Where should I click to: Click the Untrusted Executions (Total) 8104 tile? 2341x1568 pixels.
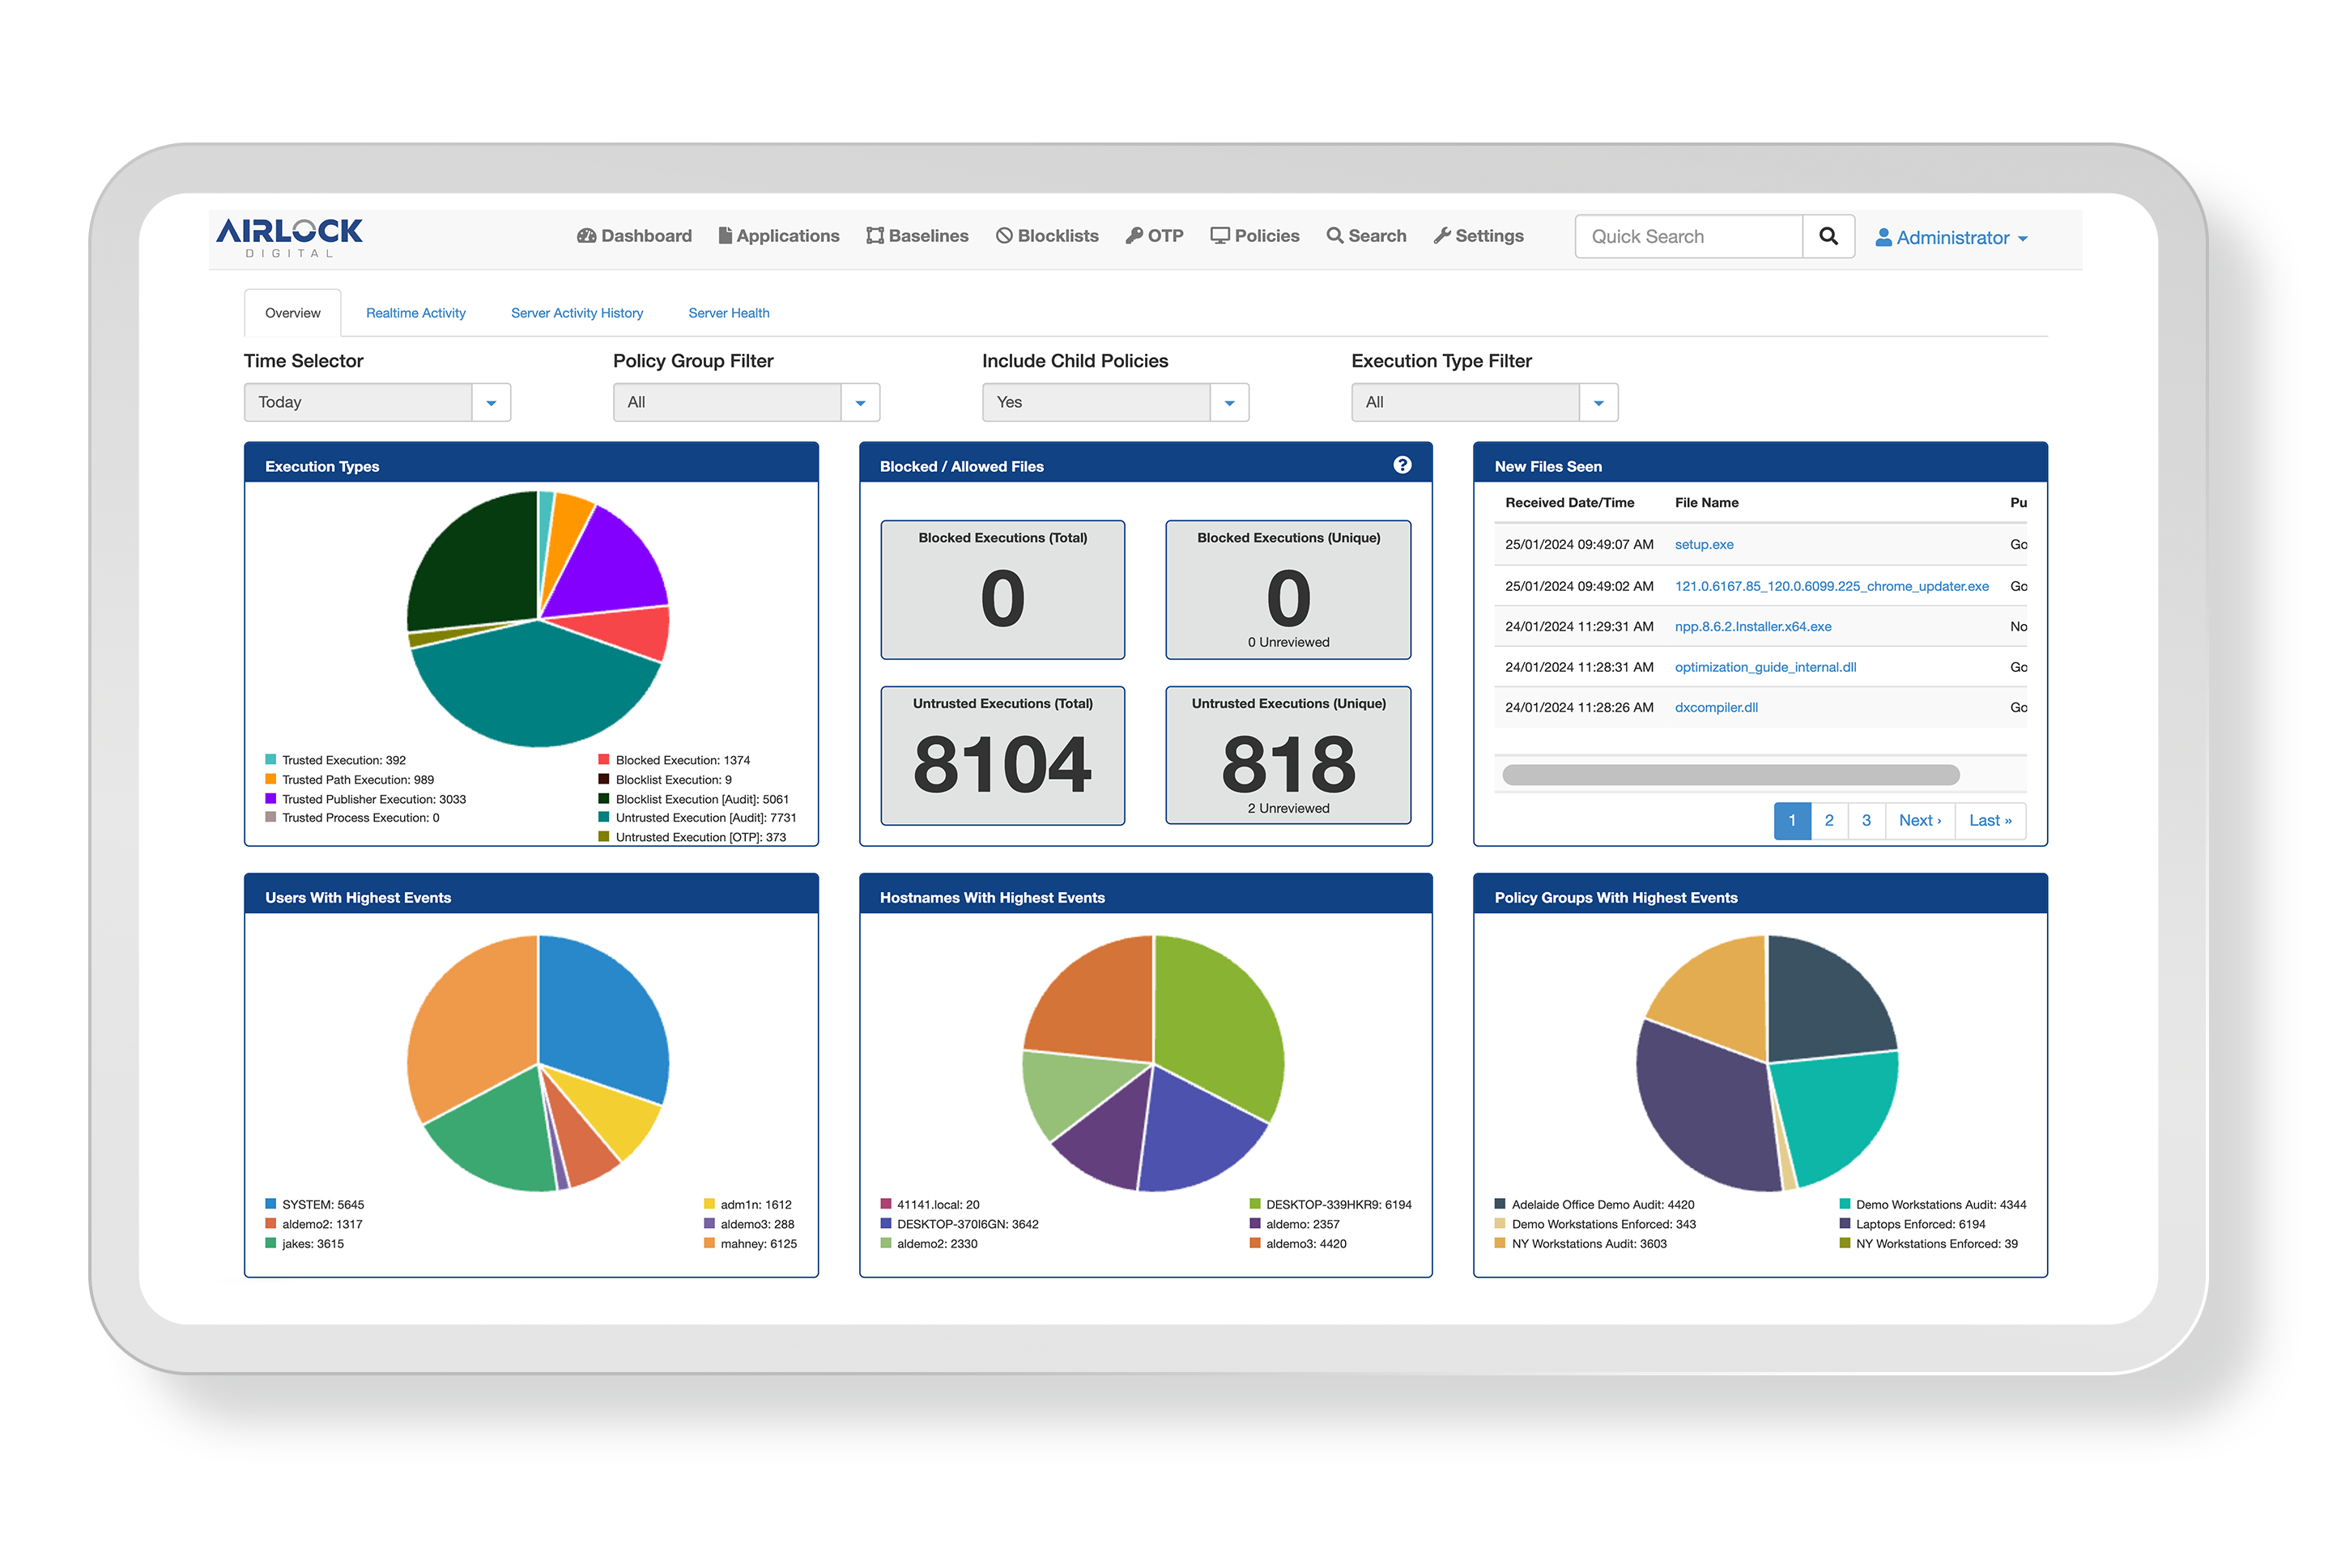coord(1002,755)
